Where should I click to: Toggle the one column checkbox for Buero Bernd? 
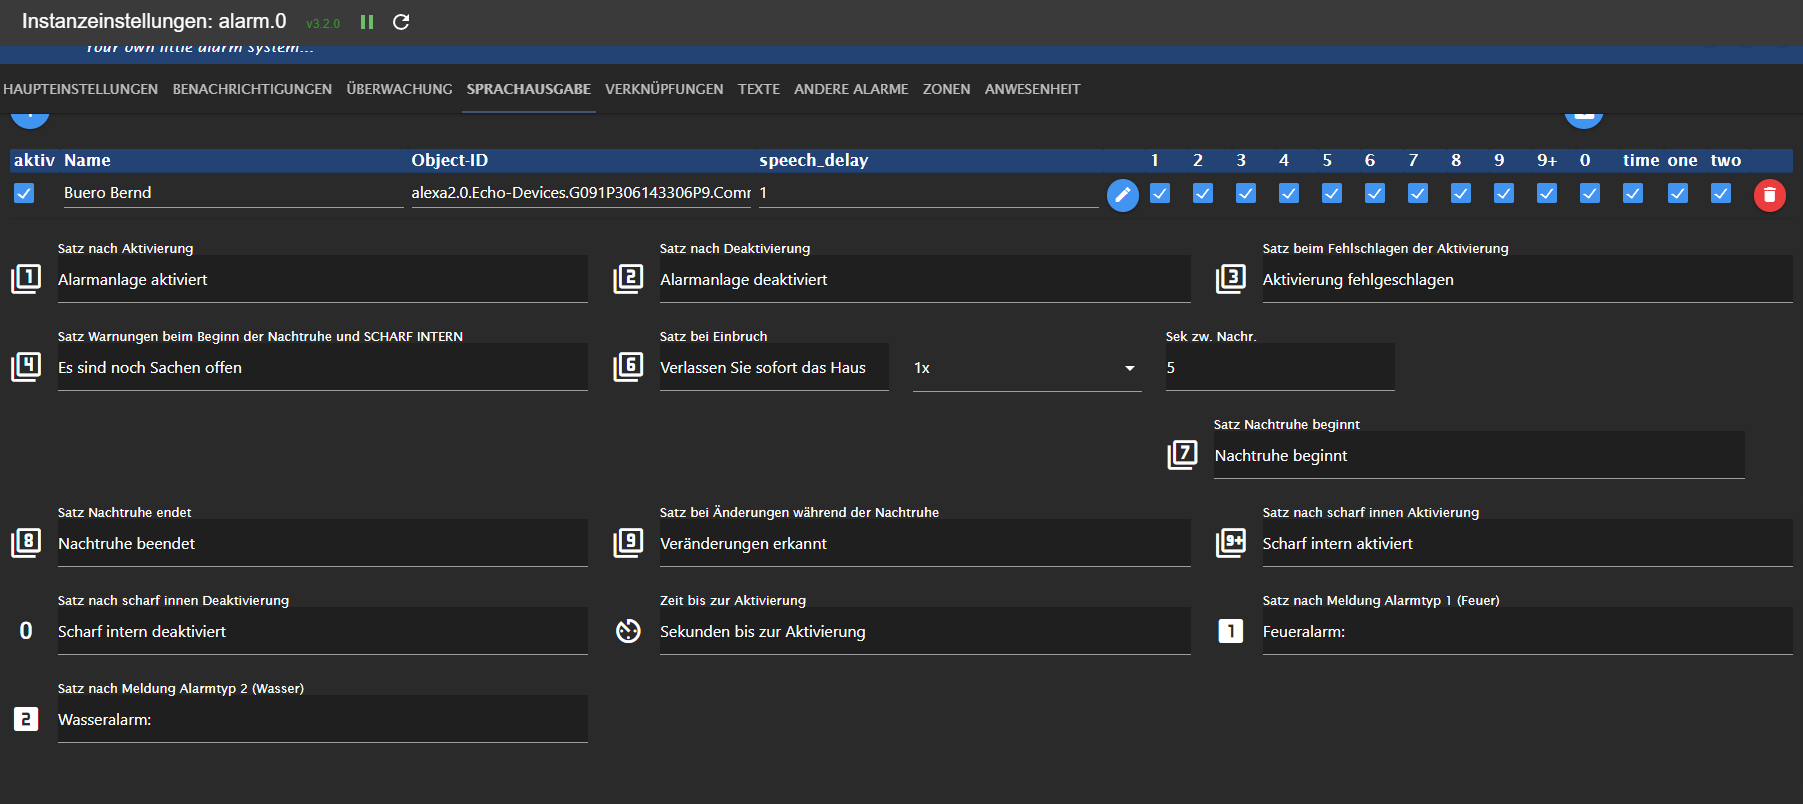point(1678,193)
